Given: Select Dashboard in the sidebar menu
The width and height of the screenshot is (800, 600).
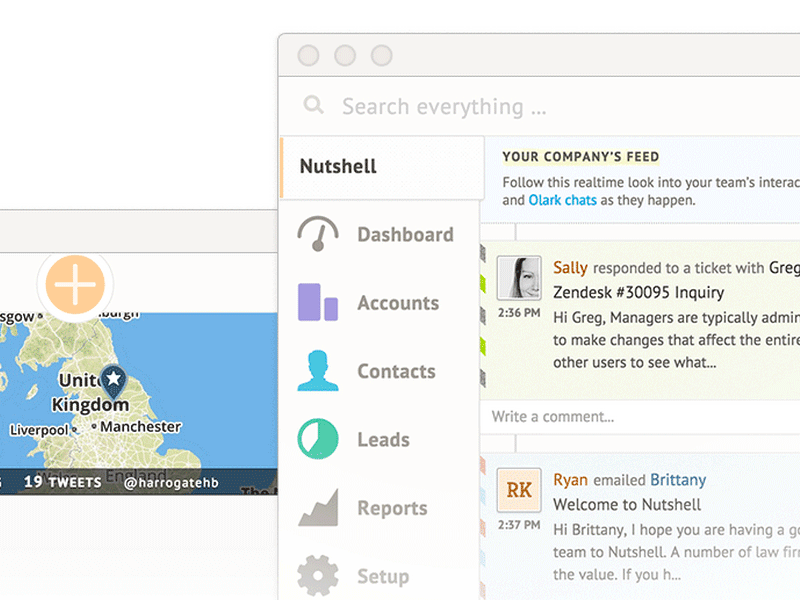Looking at the screenshot, I should (x=405, y=234).
